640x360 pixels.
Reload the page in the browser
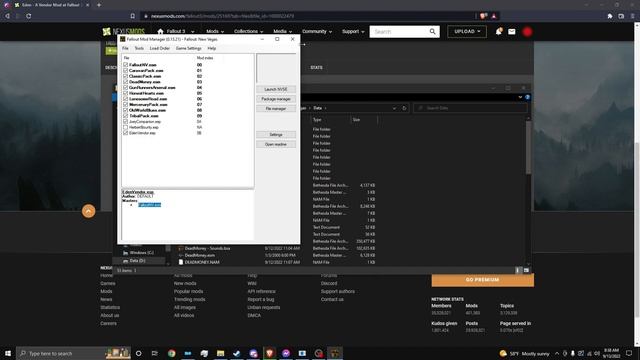pyautogui.click(x=29, y=16)
